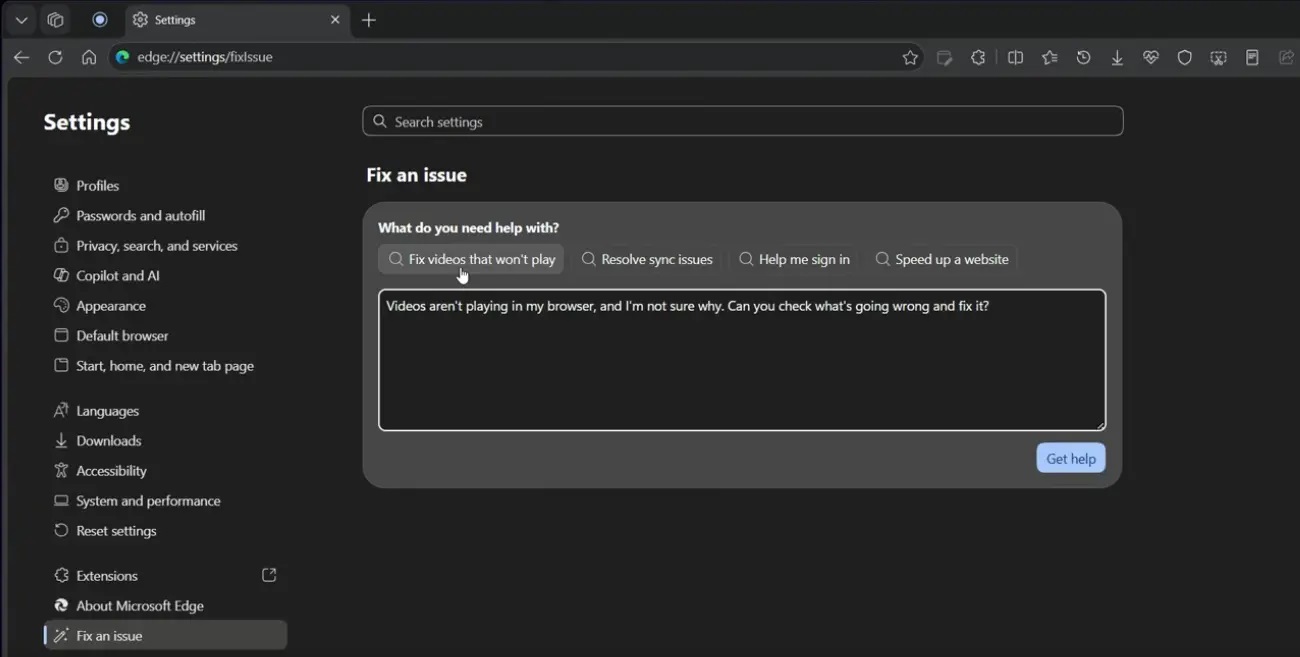Click the page-edit icon beside favorites star
Image resolution: width=1300 pixels, height=657 pixels.
coord(944,58)
